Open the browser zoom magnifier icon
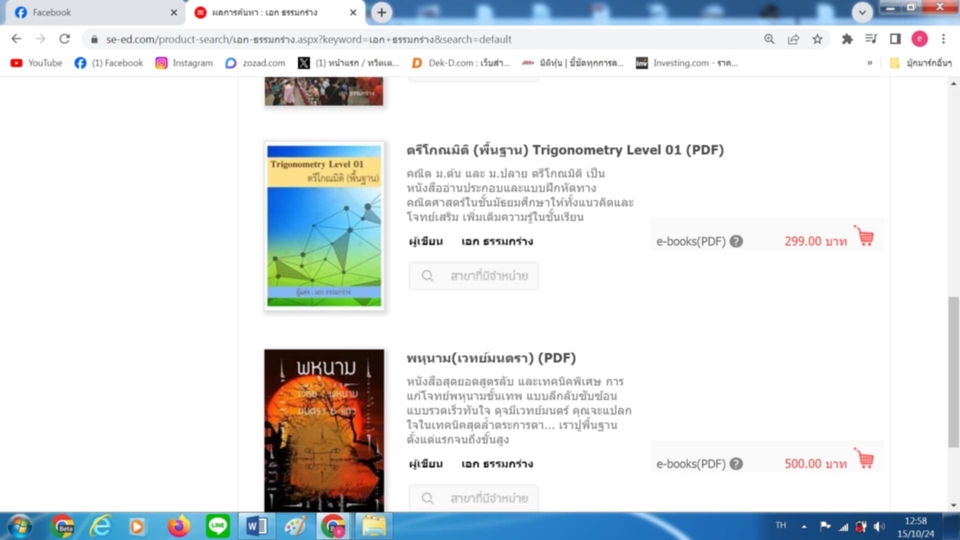Image resolution: width=960 pixels, height=540 pixels. (769, 39)
